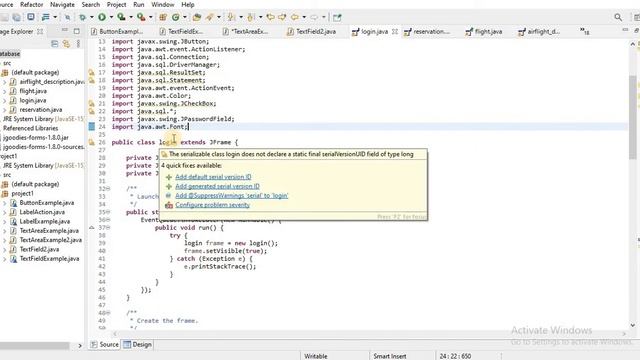The image size is (640, 360).
Task: Toggle Link with Editor in Package Explorer
Action: point(66,44)
